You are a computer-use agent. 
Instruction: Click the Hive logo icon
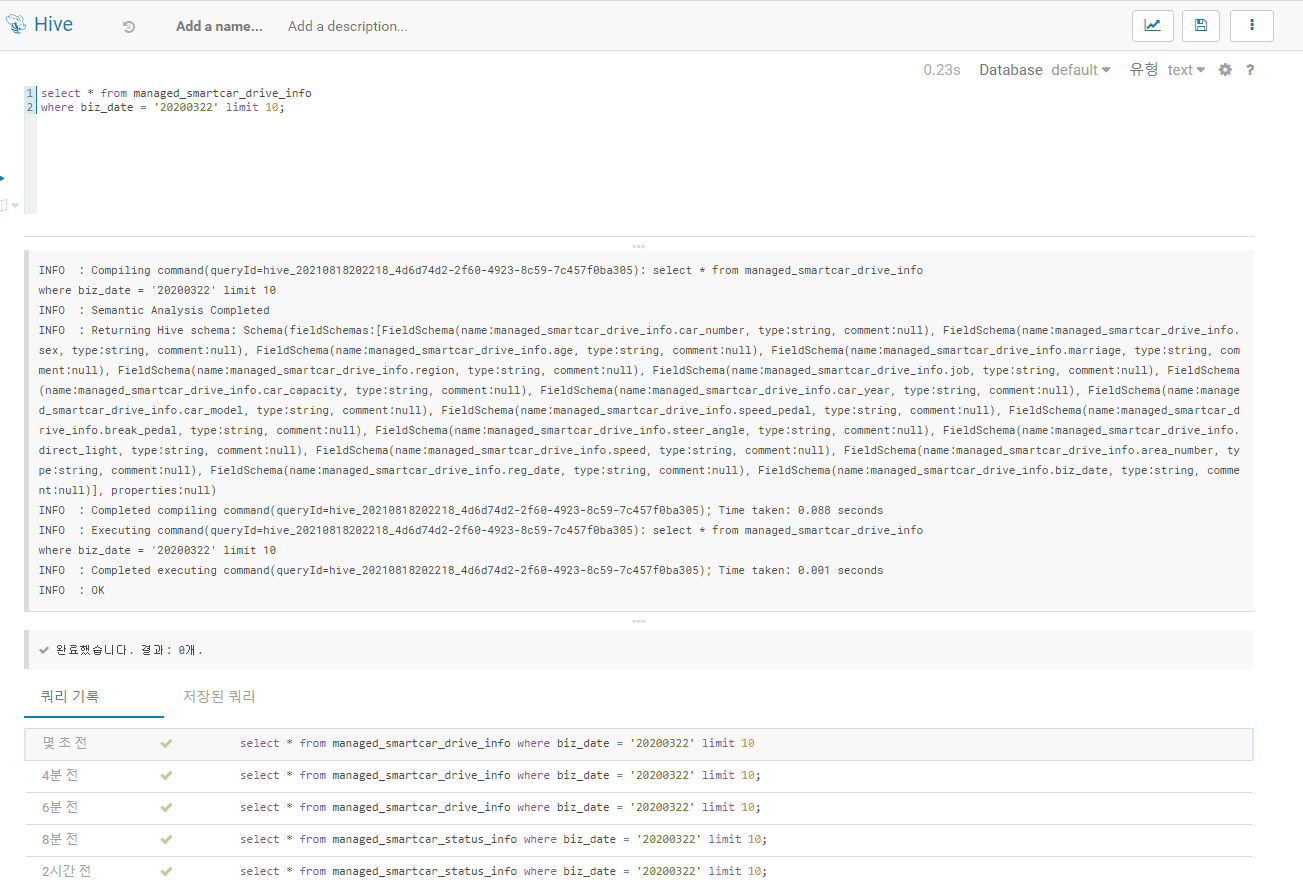point(16,25)
